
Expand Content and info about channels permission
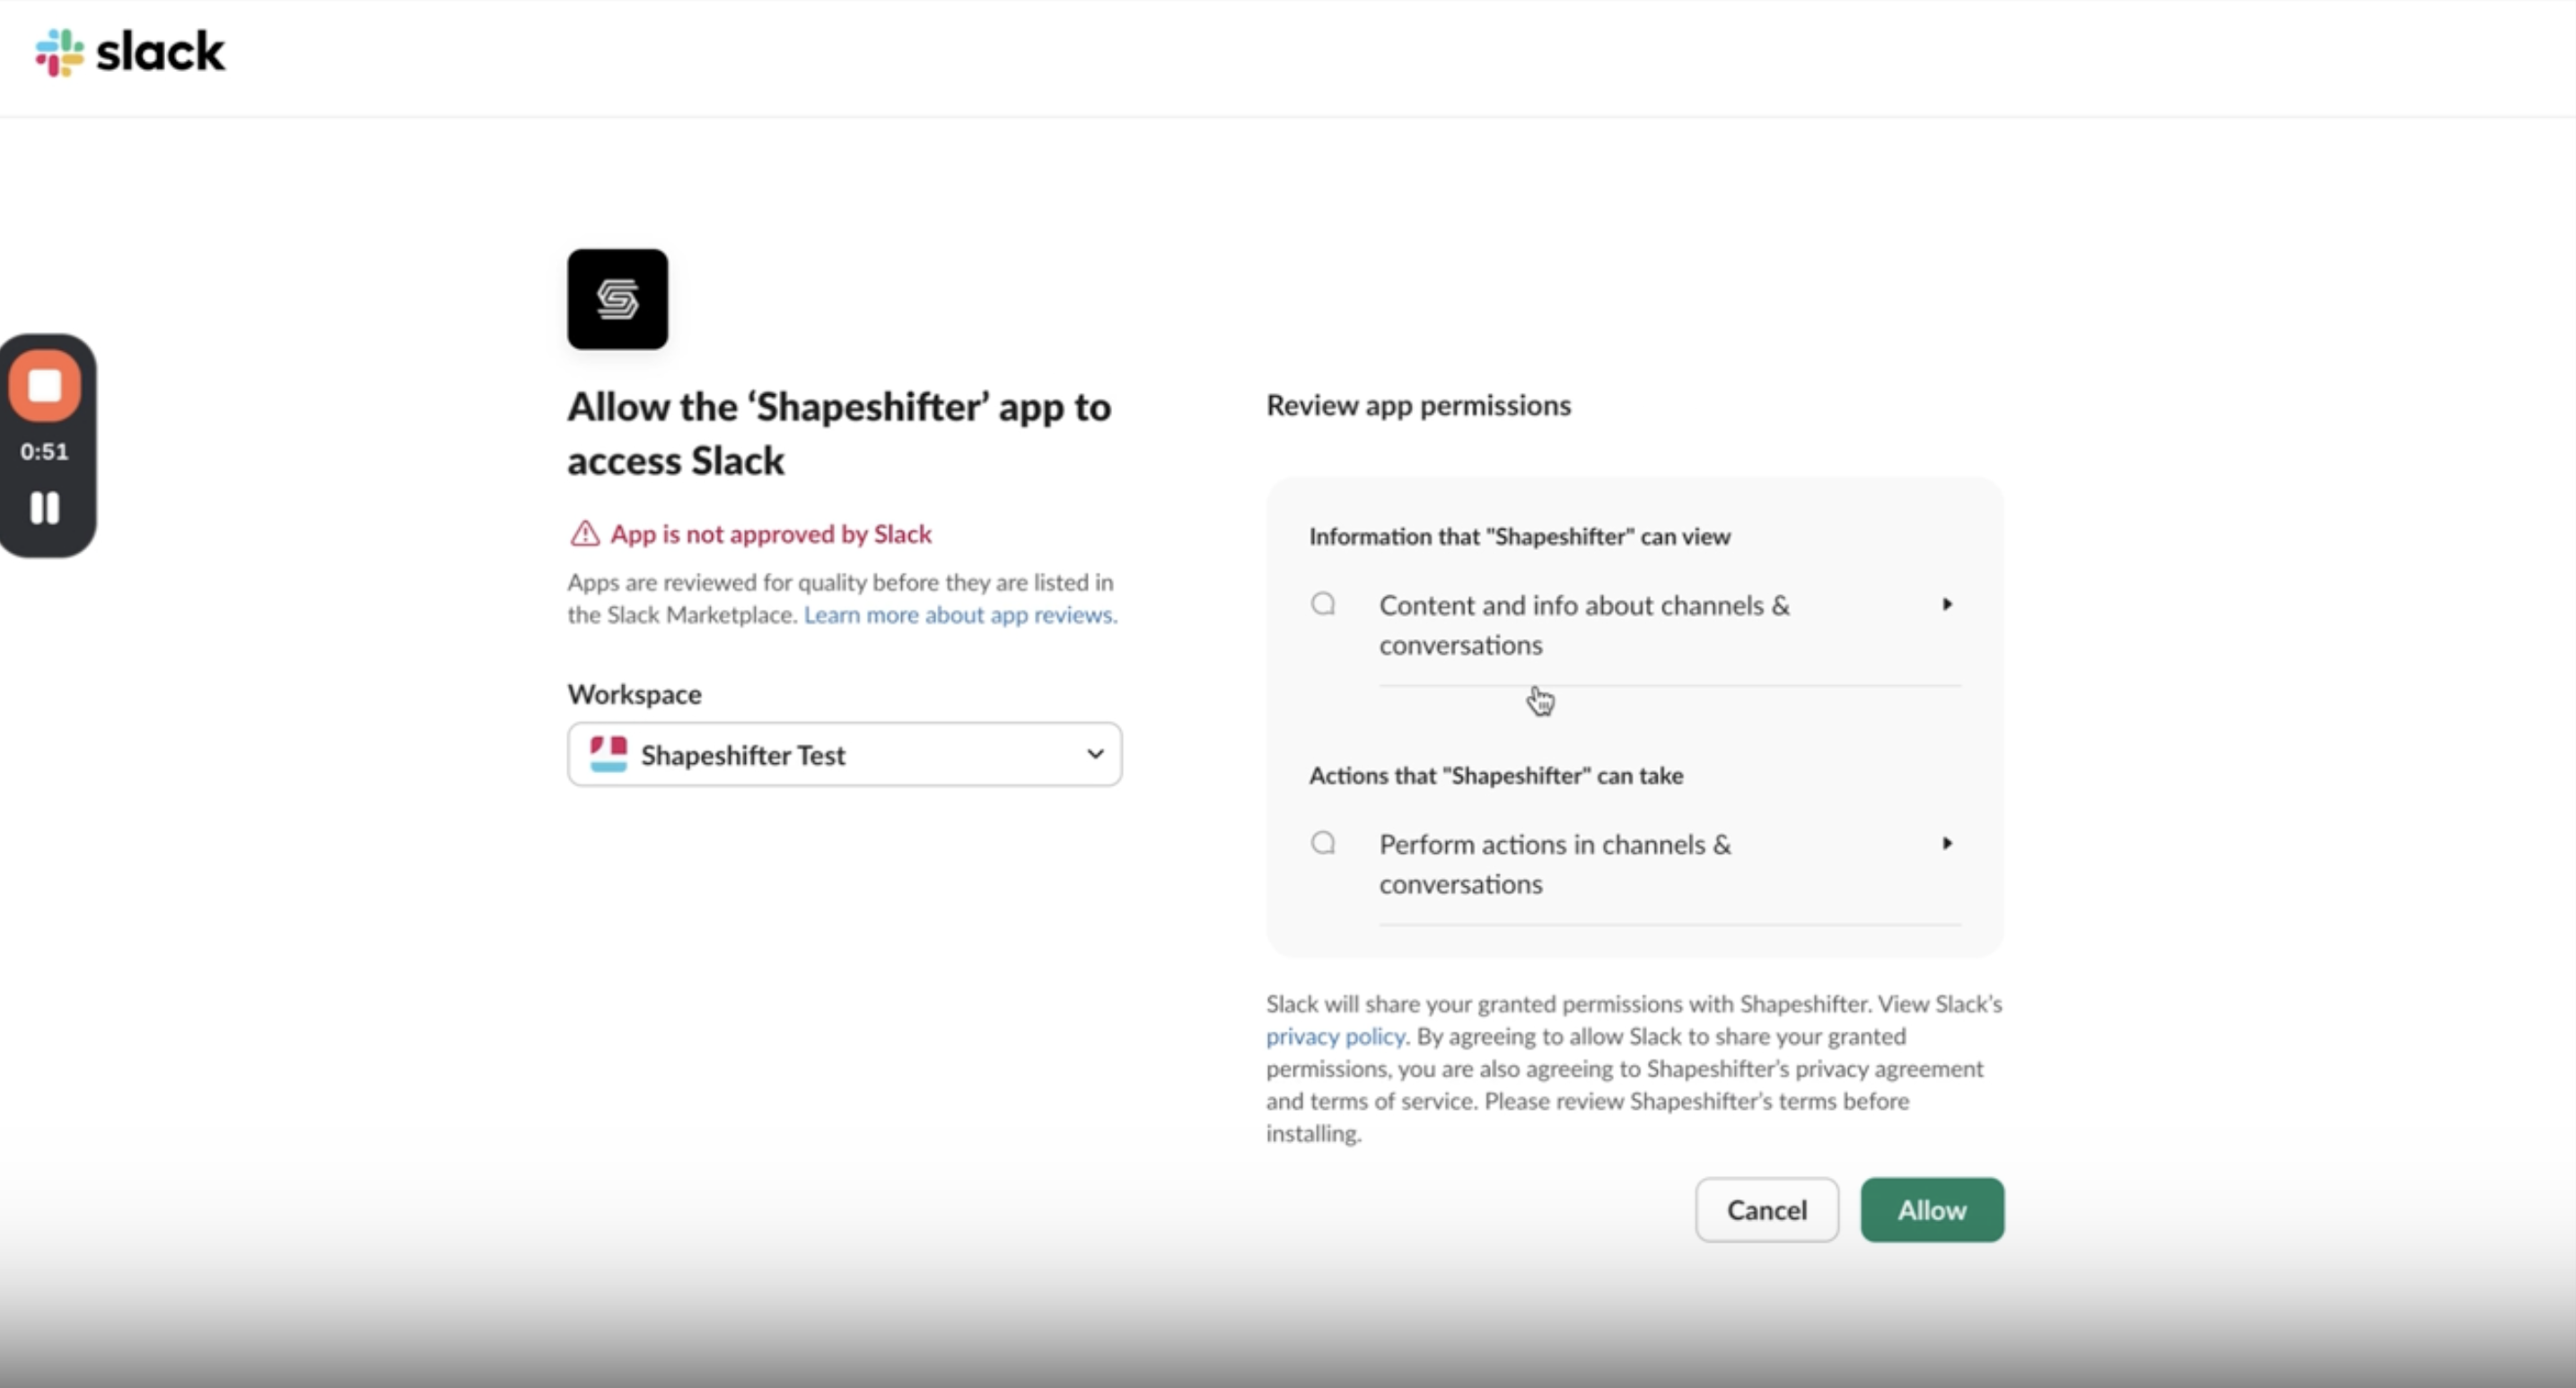[1946, 604]
